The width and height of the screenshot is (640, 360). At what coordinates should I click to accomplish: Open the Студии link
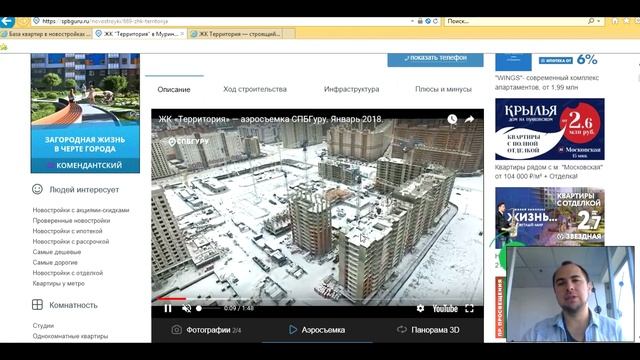click(x=43, y=326)
